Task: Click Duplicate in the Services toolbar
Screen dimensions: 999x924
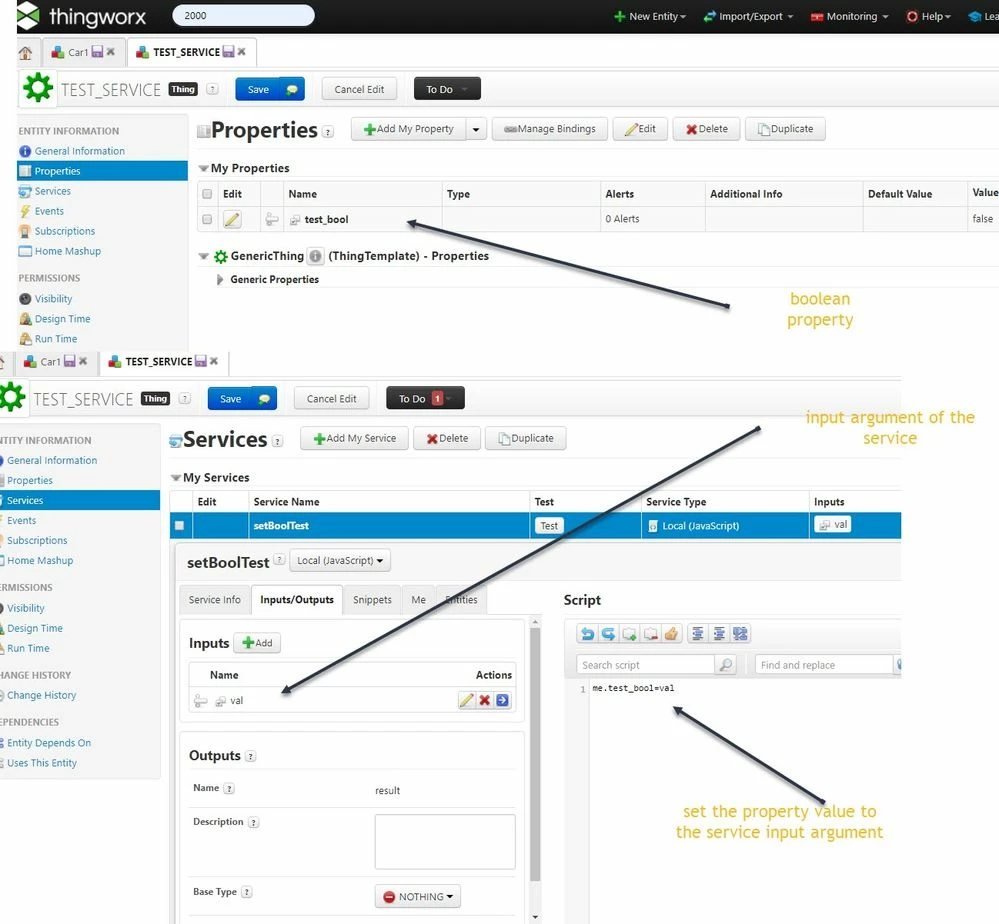Action: coord(526,438)
